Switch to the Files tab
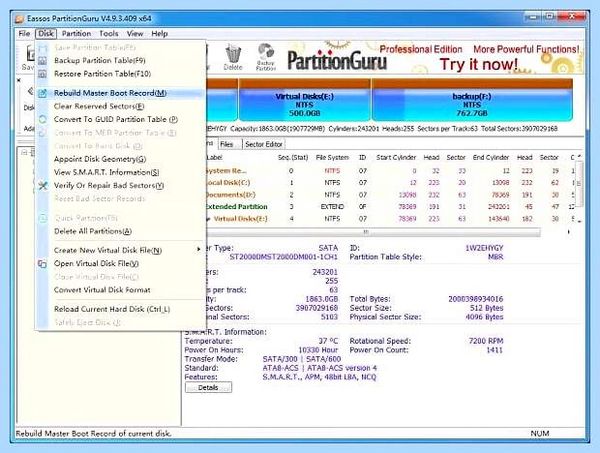Viewport: 600px width, 453px height. (x=227, y=144)
